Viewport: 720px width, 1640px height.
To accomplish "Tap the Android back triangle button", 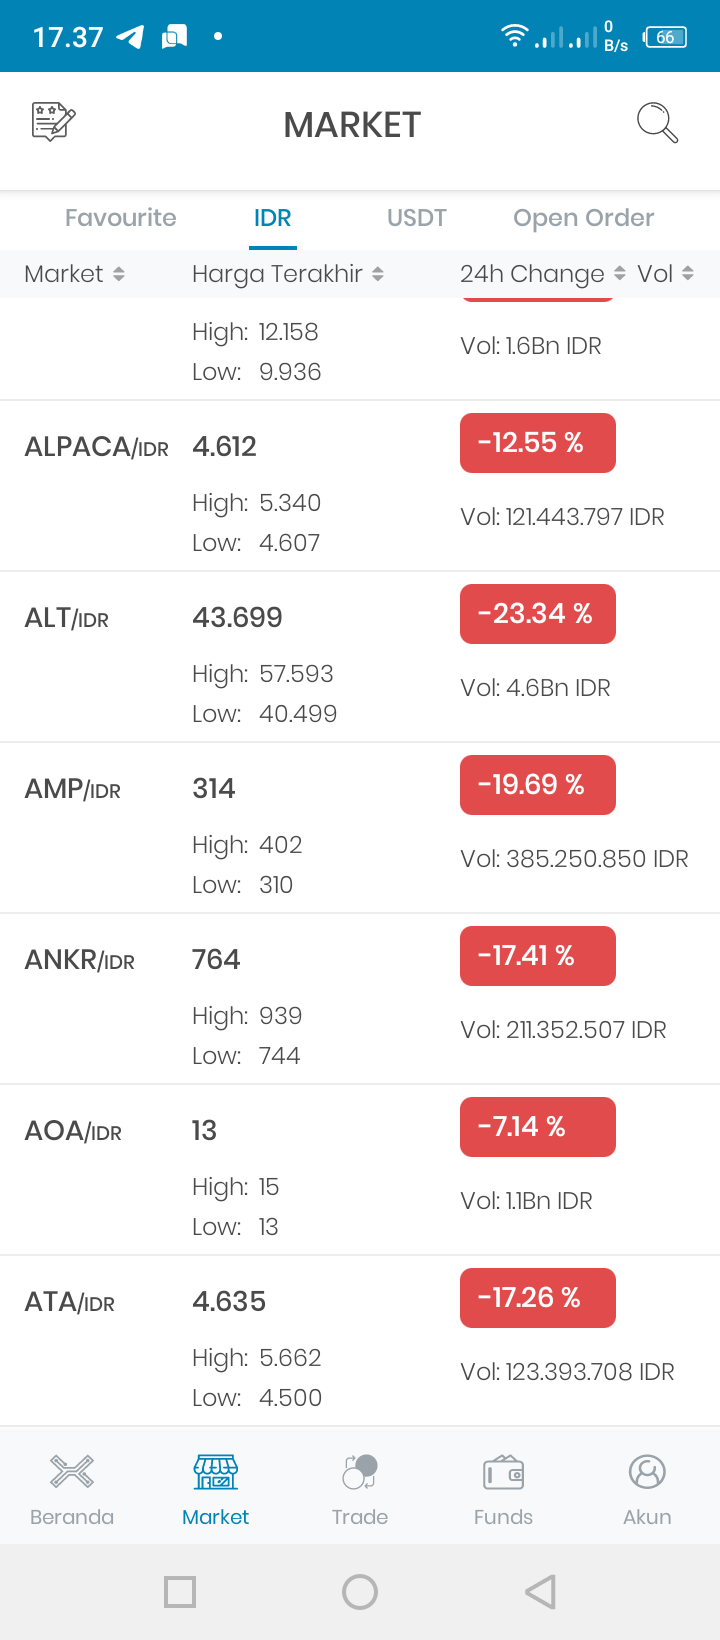I will coord(540,1592).
